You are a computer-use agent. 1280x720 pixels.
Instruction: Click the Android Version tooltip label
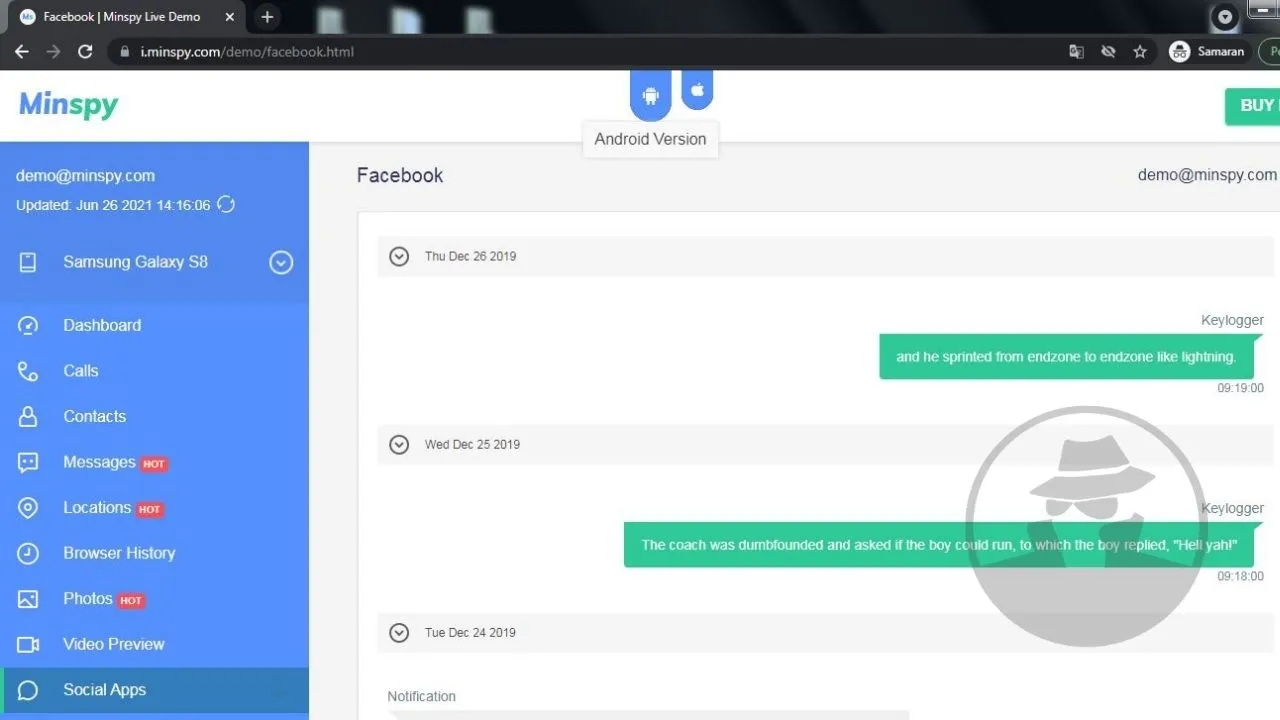[650, 139]
